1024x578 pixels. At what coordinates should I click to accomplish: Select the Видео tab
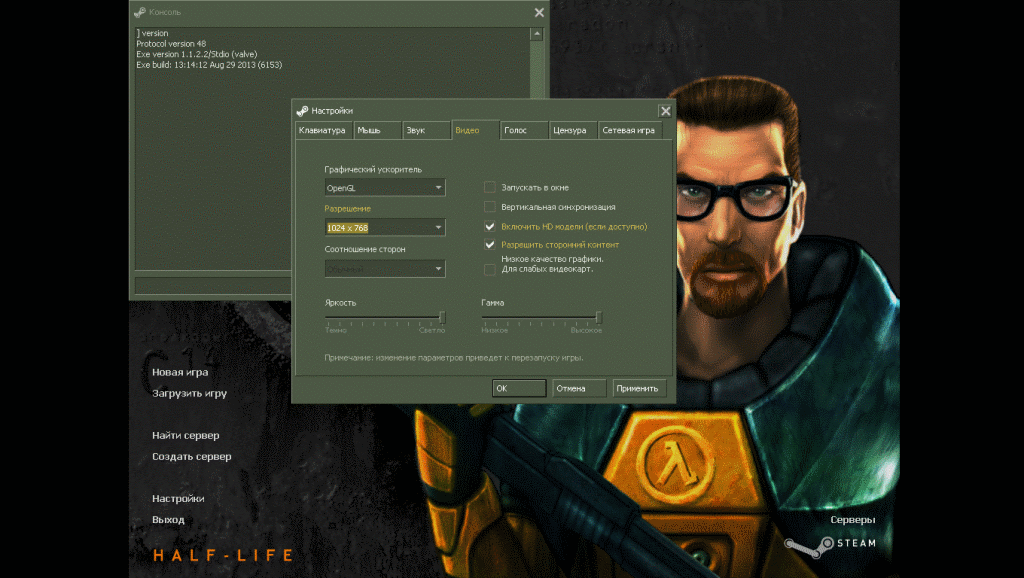[475, 130]
